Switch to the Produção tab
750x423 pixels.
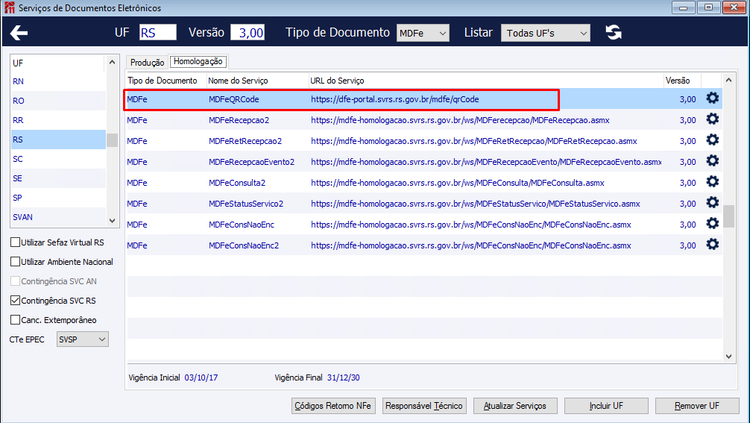pos(147,63)
